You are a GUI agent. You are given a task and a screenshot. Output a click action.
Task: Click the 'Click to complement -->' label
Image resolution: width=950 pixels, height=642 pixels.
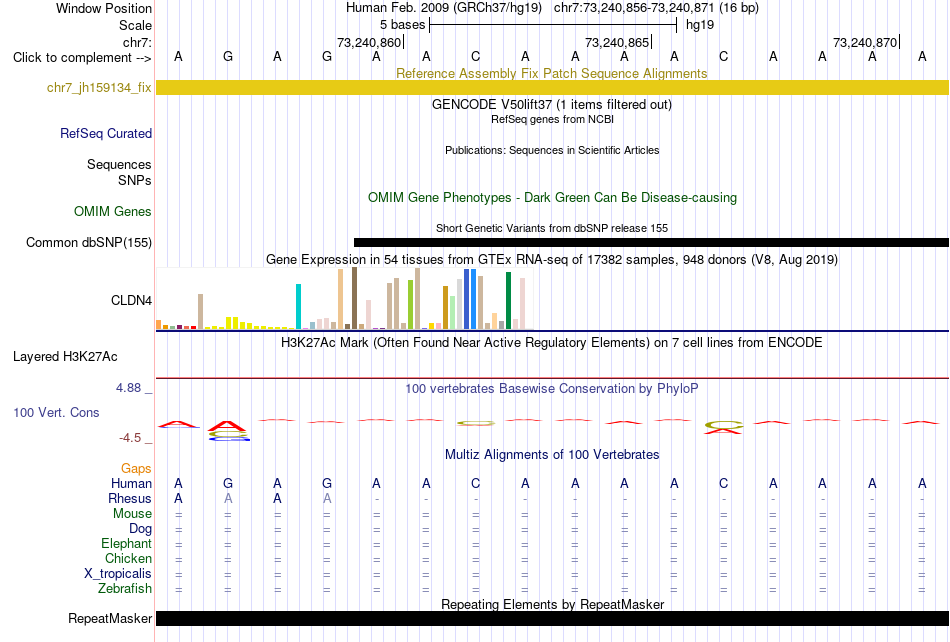(82, 58)
